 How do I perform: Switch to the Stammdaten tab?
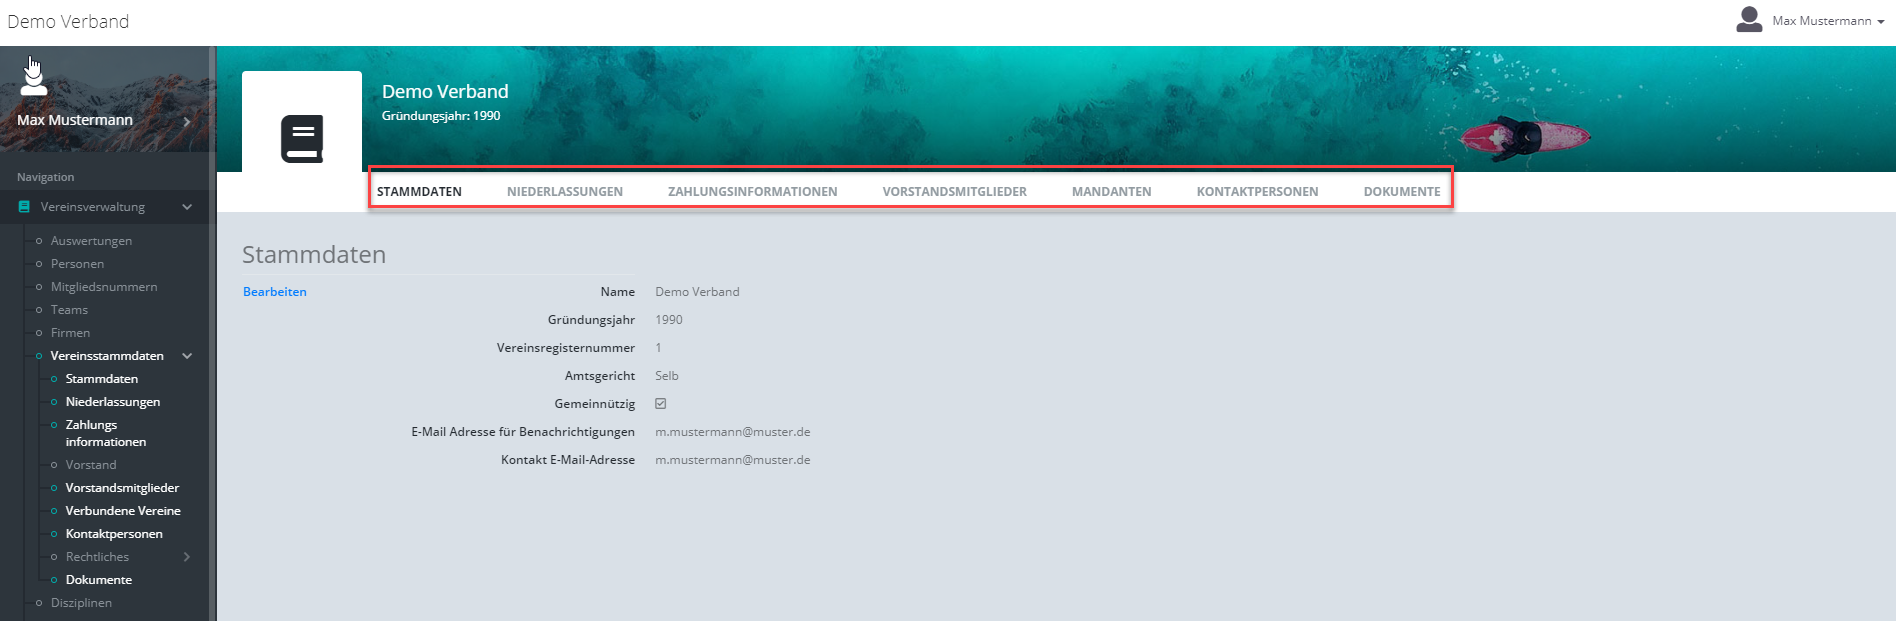tap(419, 192)
